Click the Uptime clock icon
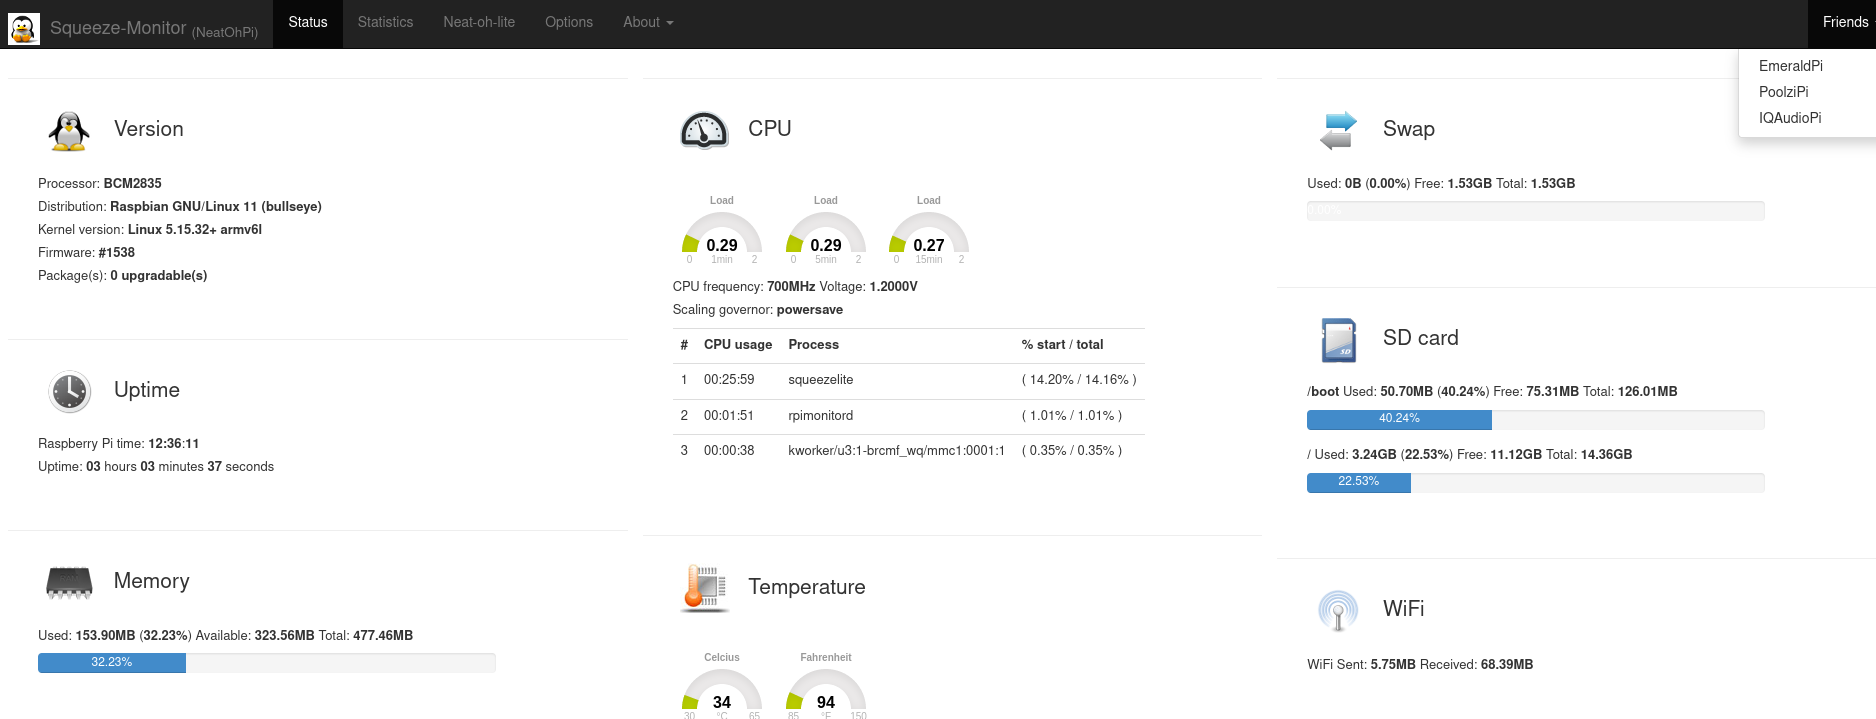Viewport: 1876px width, 719px height. click(x=69, y=391)
